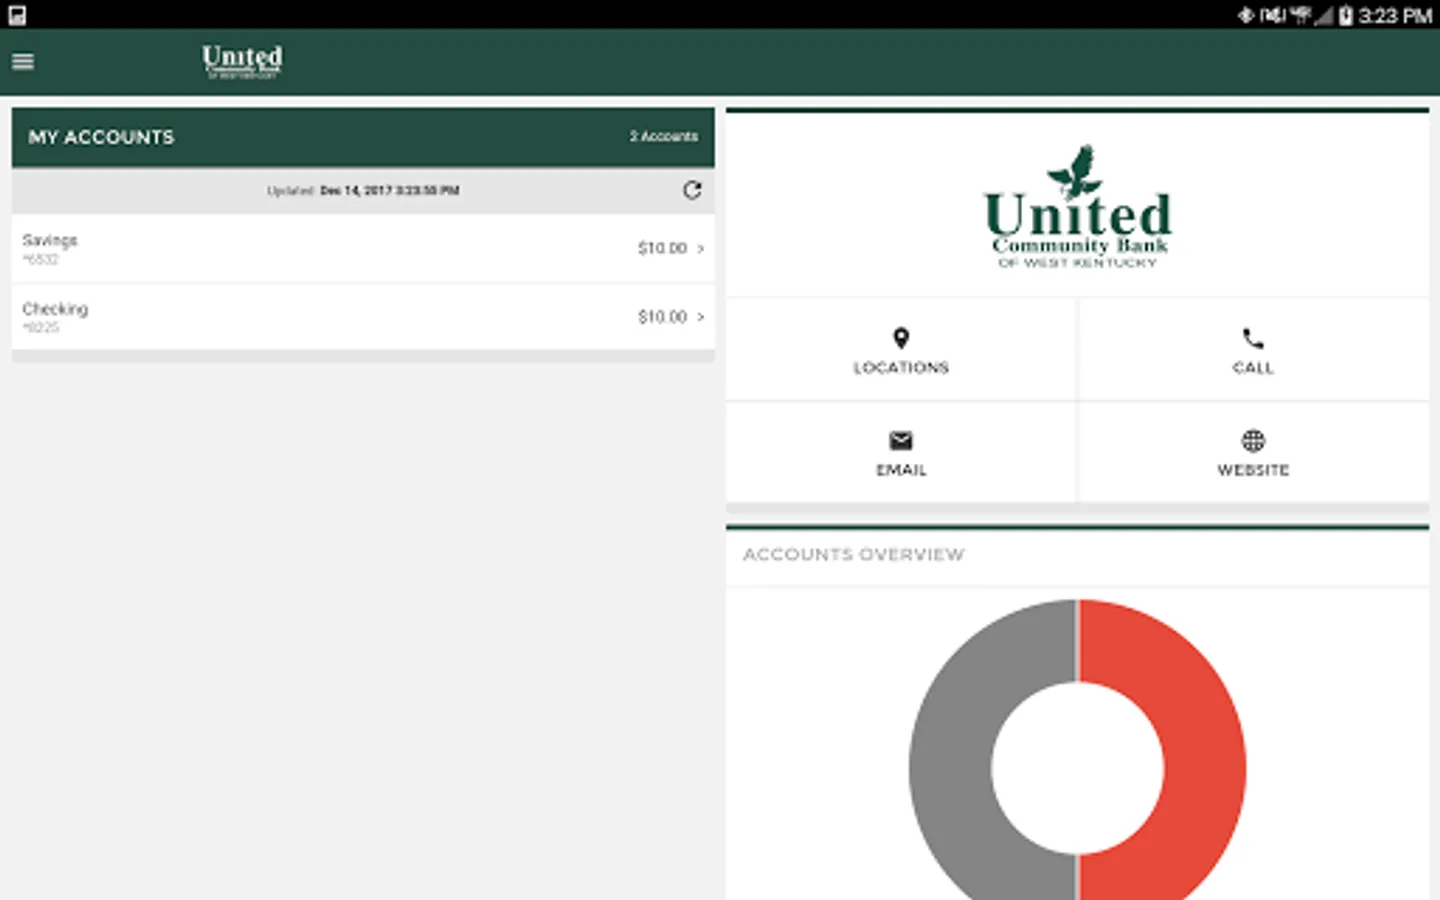
Task: Click the 2 Accounts count label
Action: click(664, 137)
